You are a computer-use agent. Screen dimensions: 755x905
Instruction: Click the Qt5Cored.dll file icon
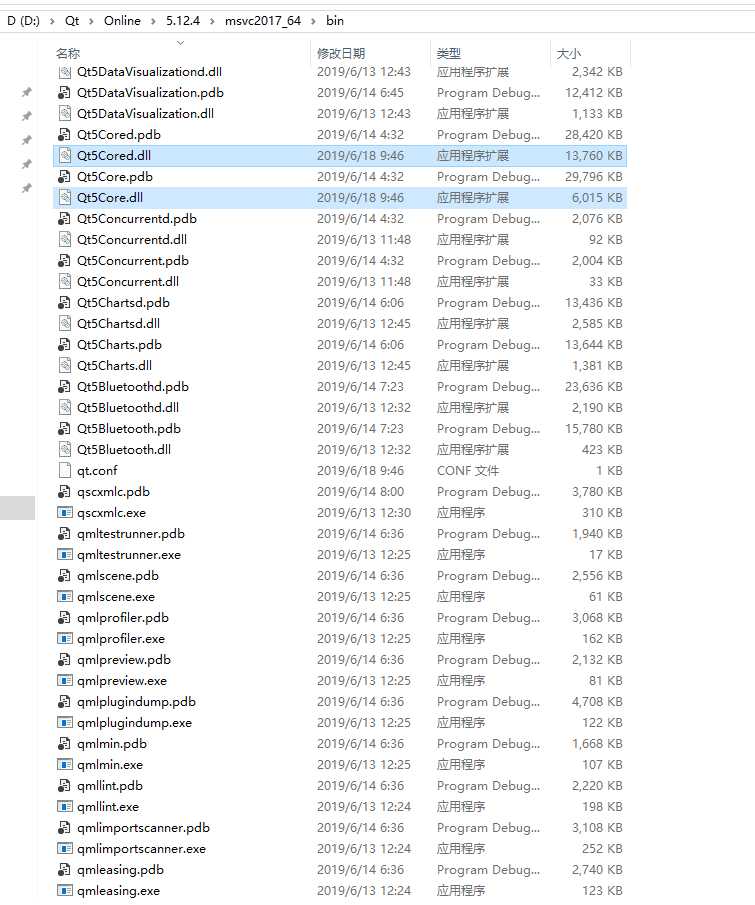(x=65, y=155)
